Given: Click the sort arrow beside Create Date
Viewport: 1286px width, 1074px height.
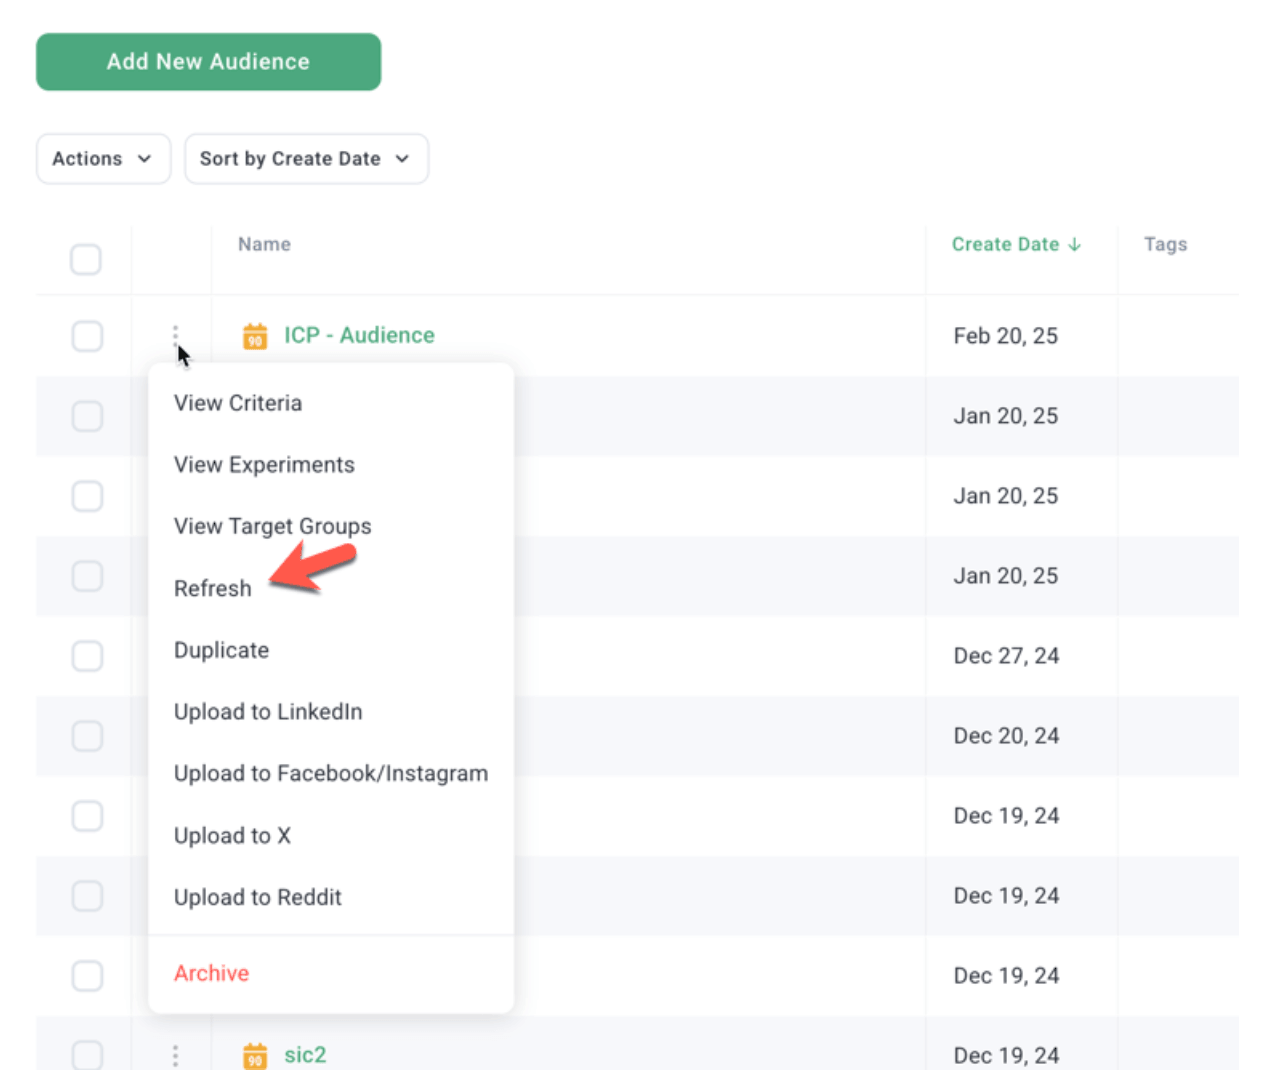Looking at the screenshot, I should click(1075, 245).
